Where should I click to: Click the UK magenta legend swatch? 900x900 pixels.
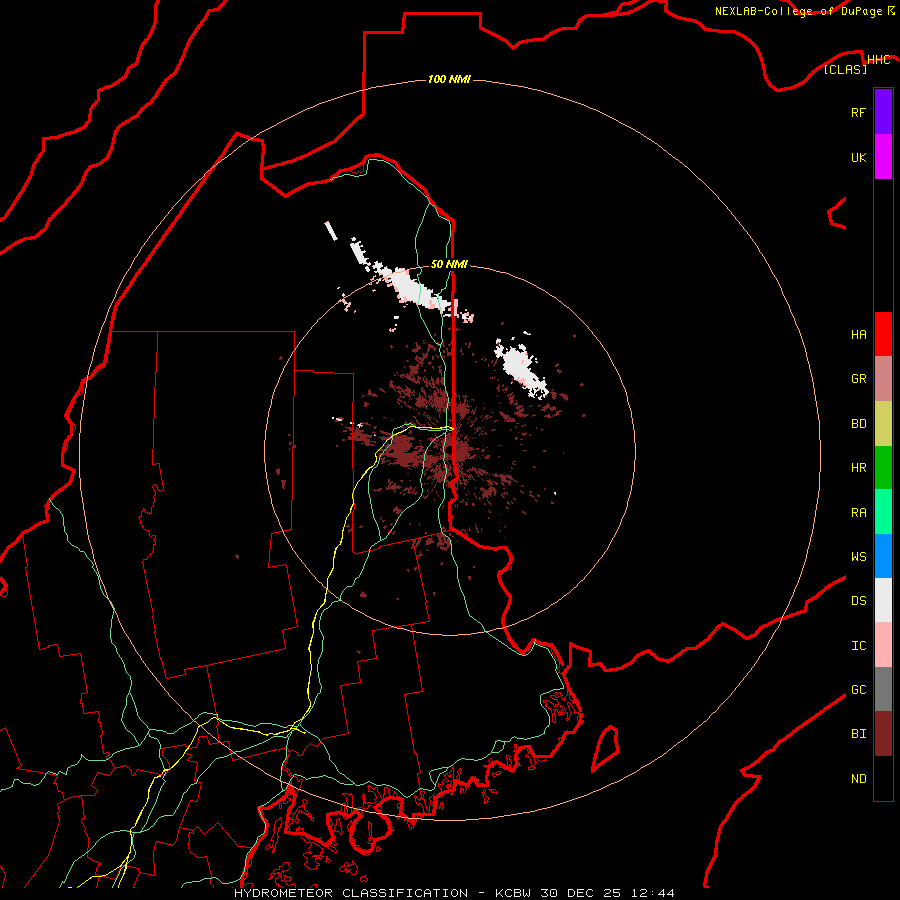coord(883,157)
